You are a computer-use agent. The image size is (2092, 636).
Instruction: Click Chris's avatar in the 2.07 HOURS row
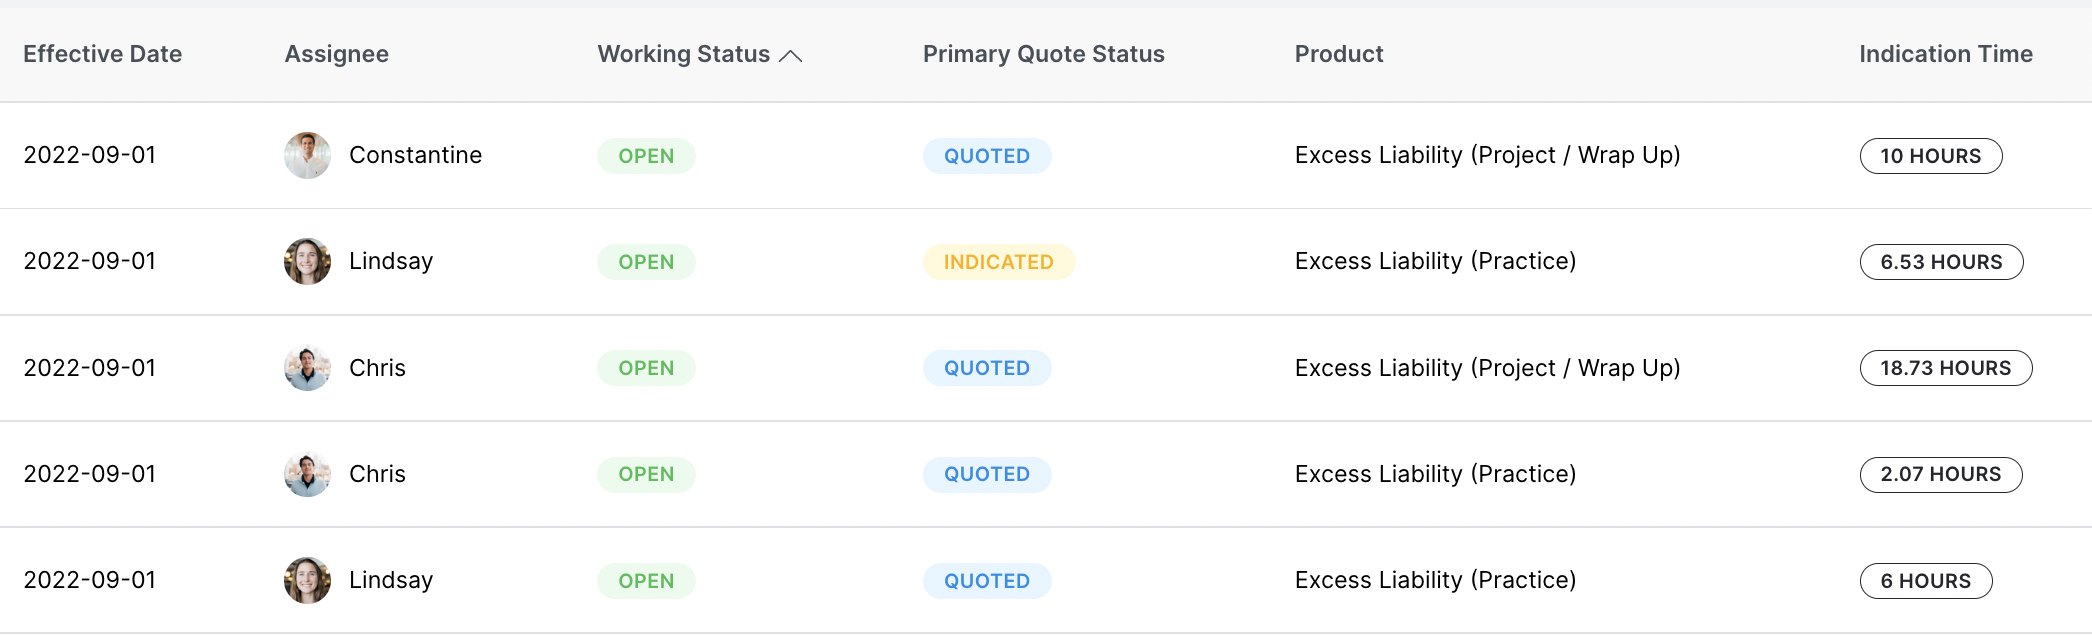[x=307, y=474]
